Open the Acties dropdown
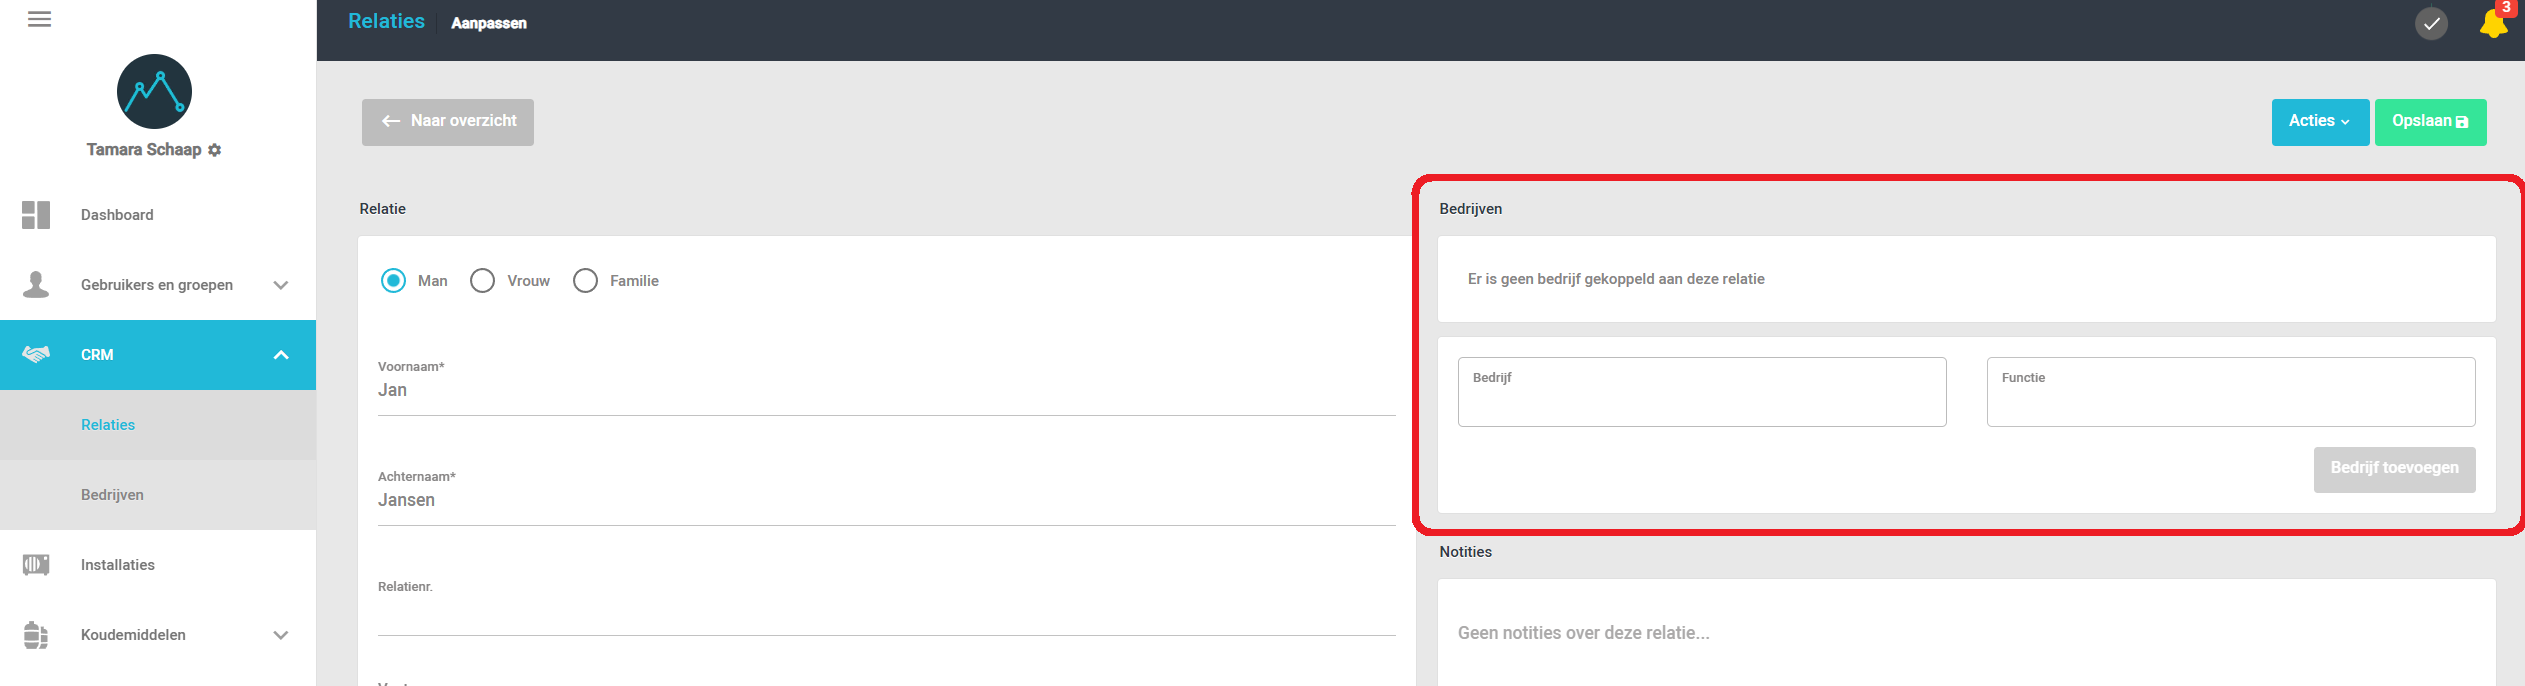The image size is (2525, 686). pos(2320,122)
